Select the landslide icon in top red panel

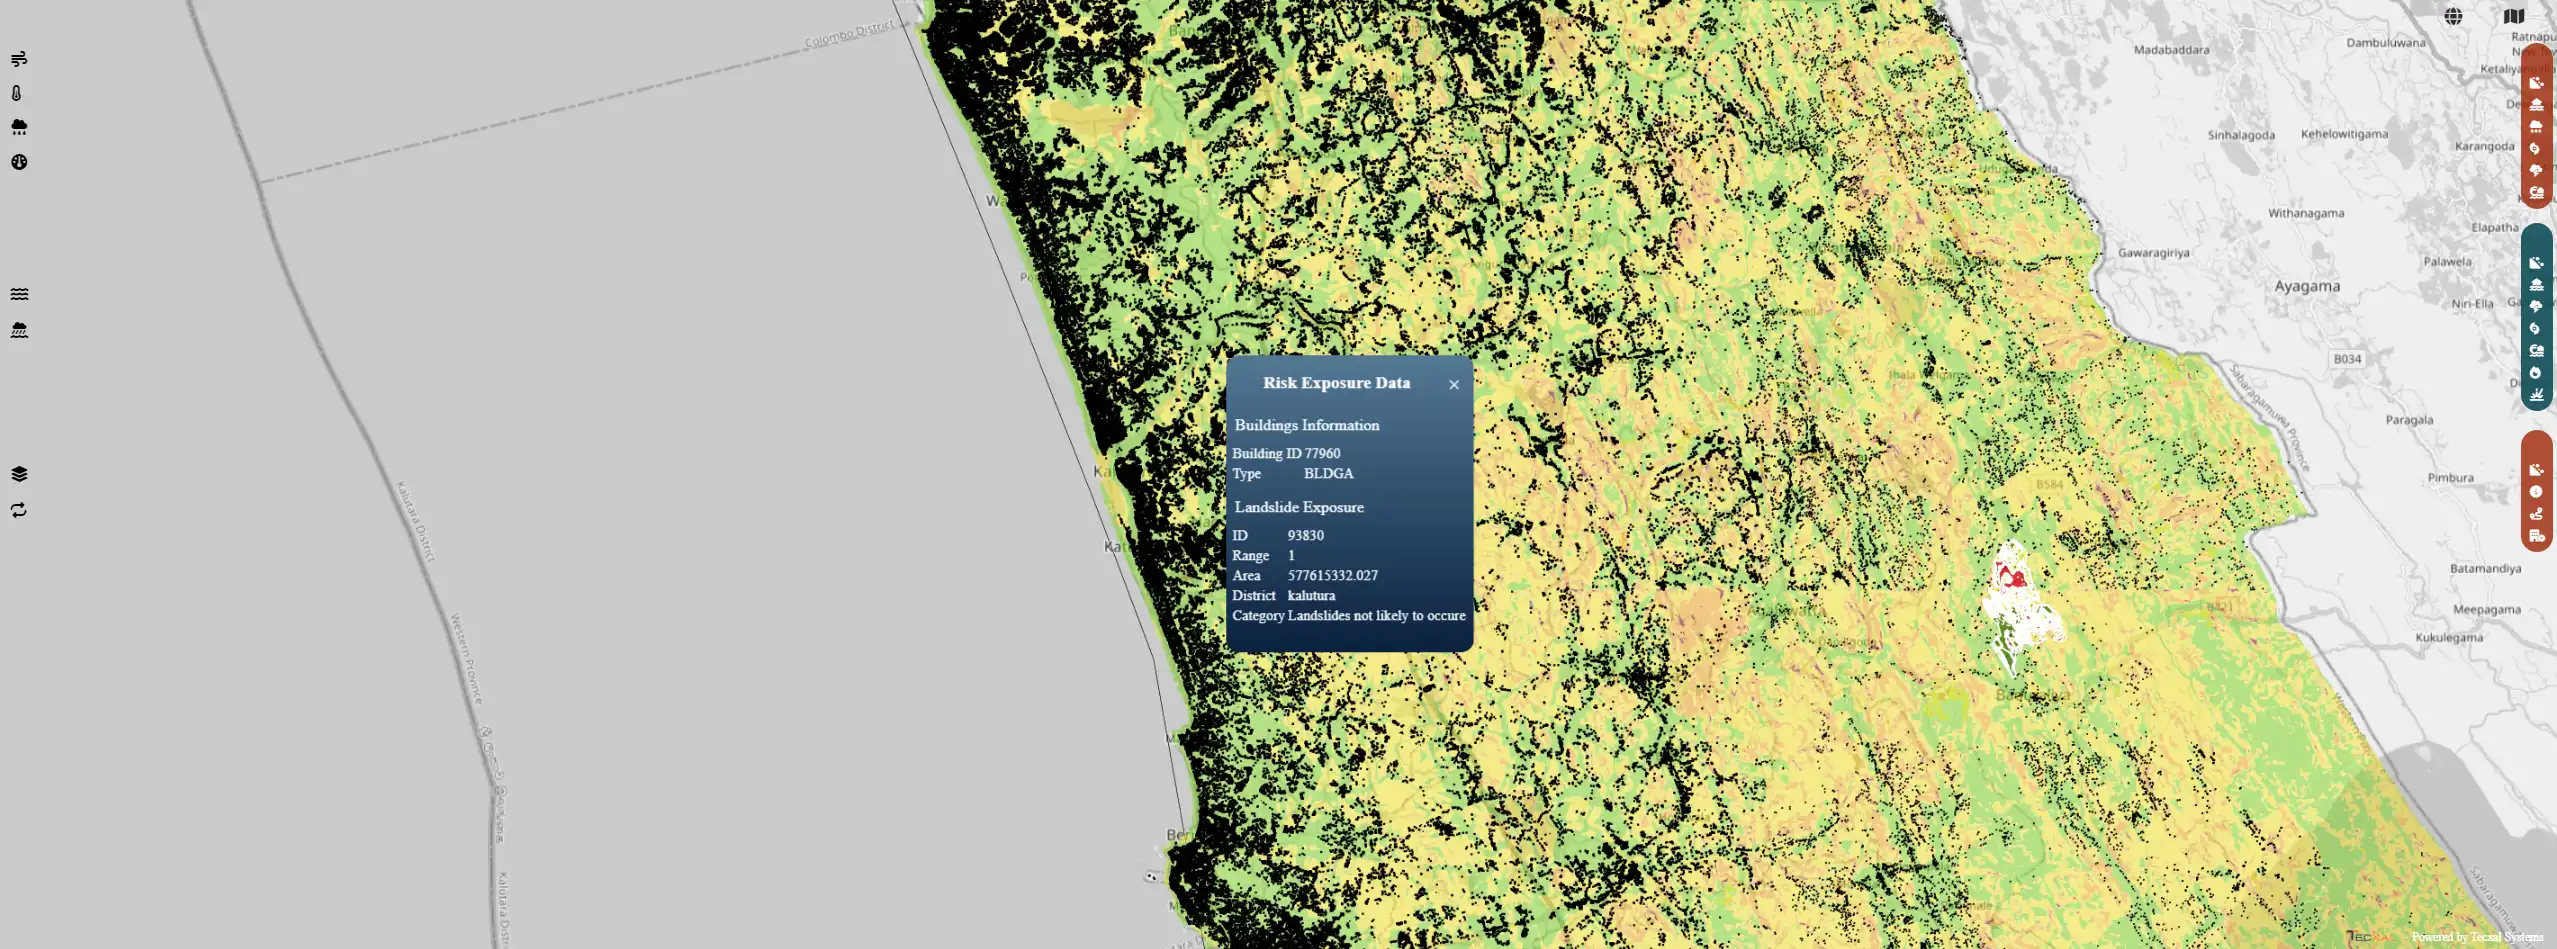pyautogui.click(x=2536, y=83)
